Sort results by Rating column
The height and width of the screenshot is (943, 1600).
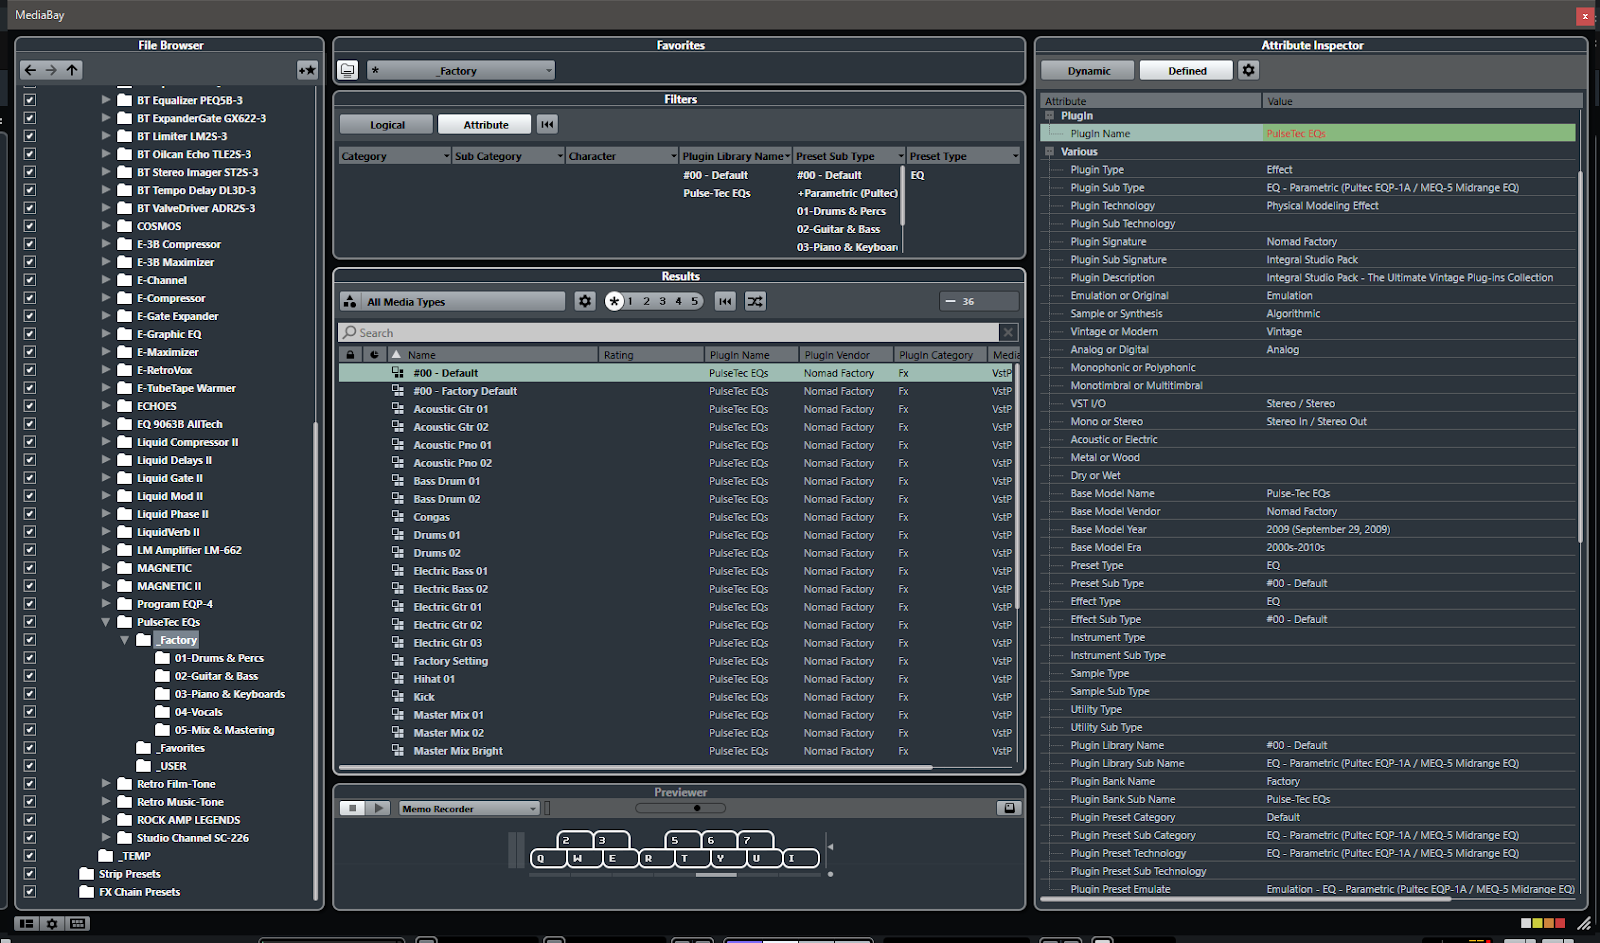point(652,354)
